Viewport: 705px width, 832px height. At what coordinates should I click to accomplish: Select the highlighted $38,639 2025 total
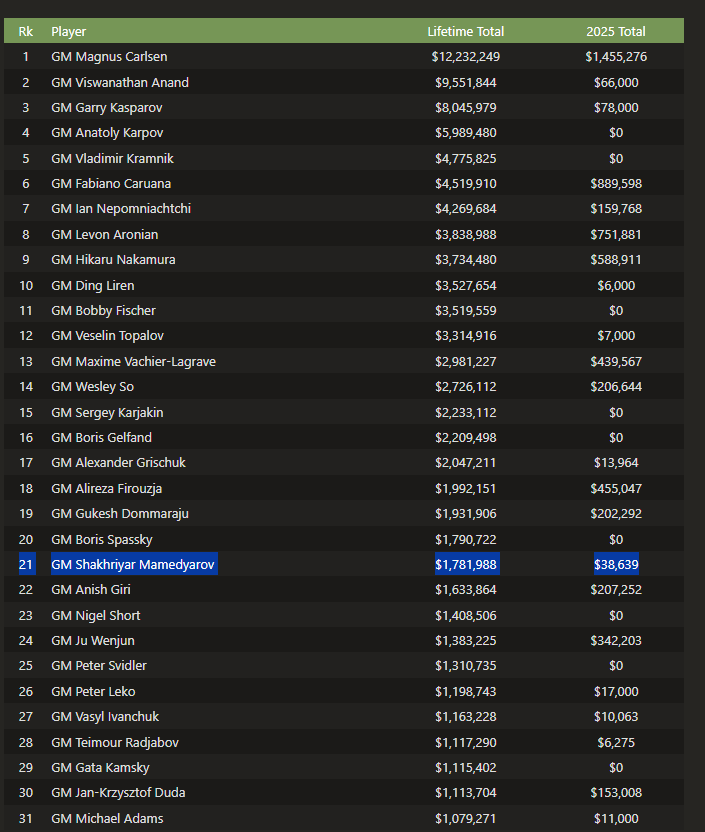616,565
